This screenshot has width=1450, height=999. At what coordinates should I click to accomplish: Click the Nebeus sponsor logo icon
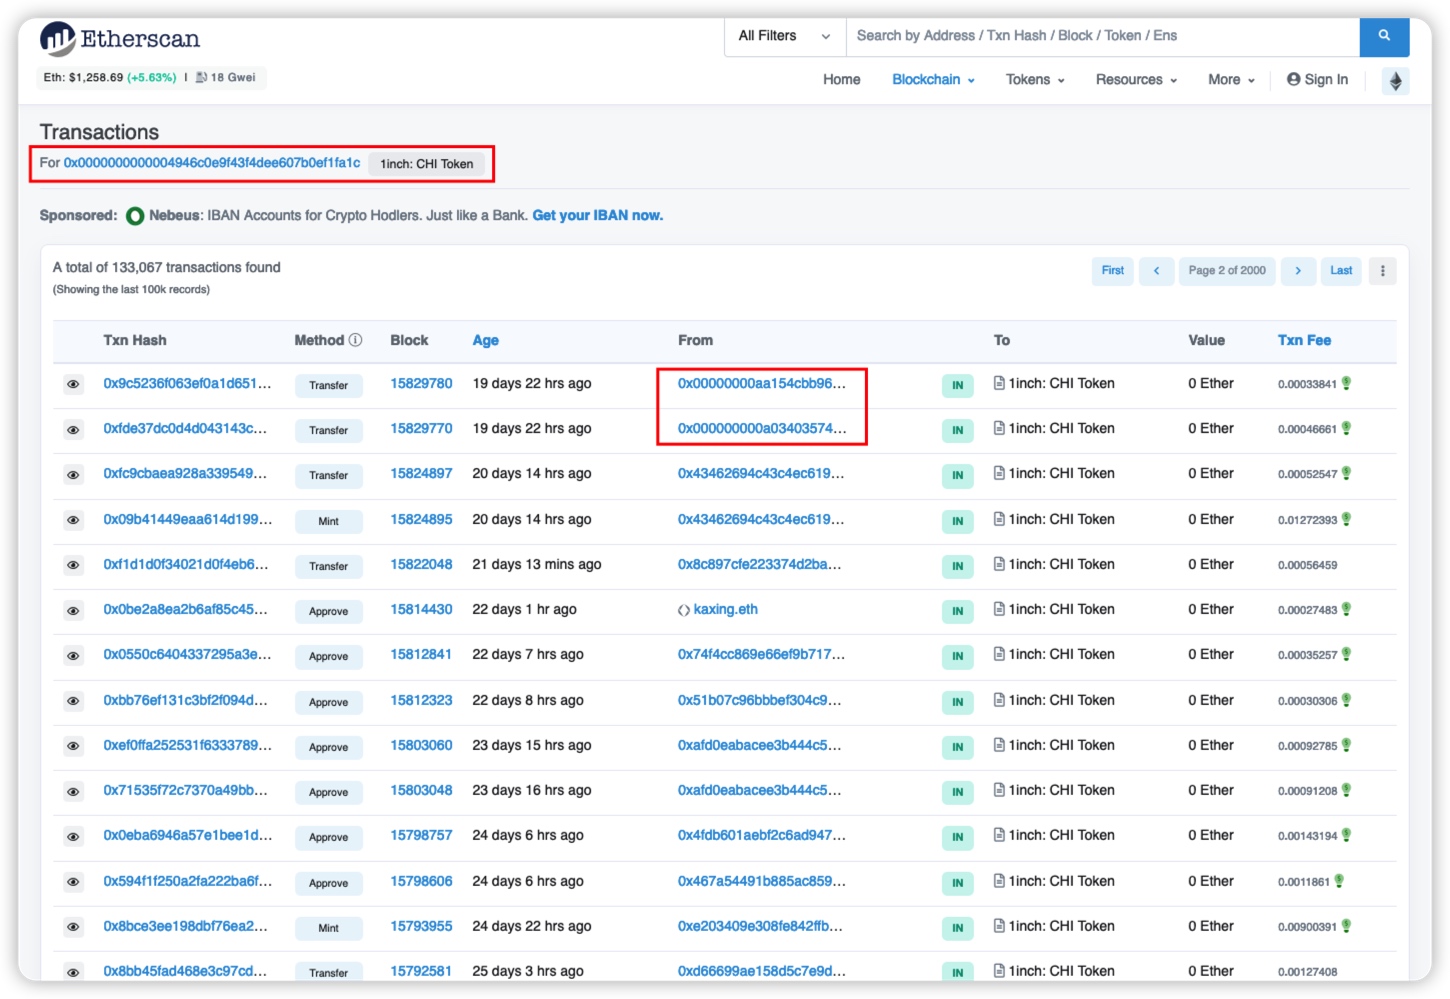coord(135,216)
